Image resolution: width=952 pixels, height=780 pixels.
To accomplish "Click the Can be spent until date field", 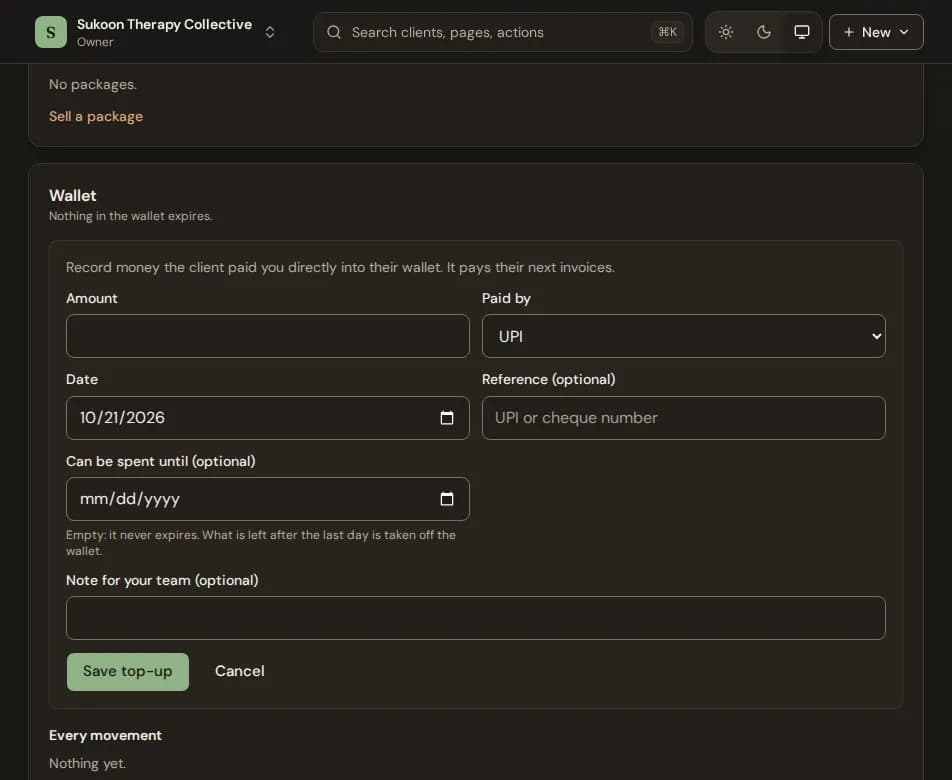I will tap(268, 499).
